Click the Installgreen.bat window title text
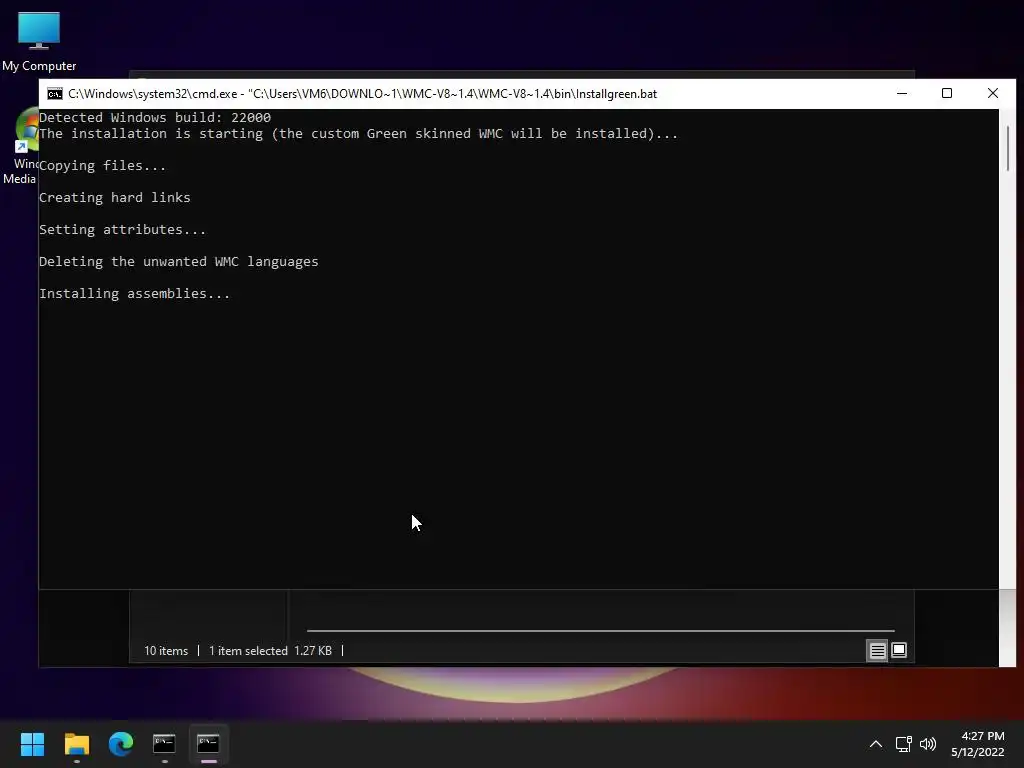This screenshot has width=1024, height=768. [x=362, y=94]
